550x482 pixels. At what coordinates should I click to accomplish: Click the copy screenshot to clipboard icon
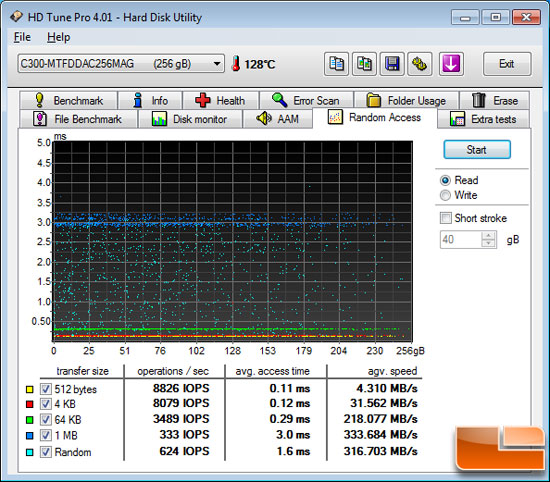(x=364, y=64)
